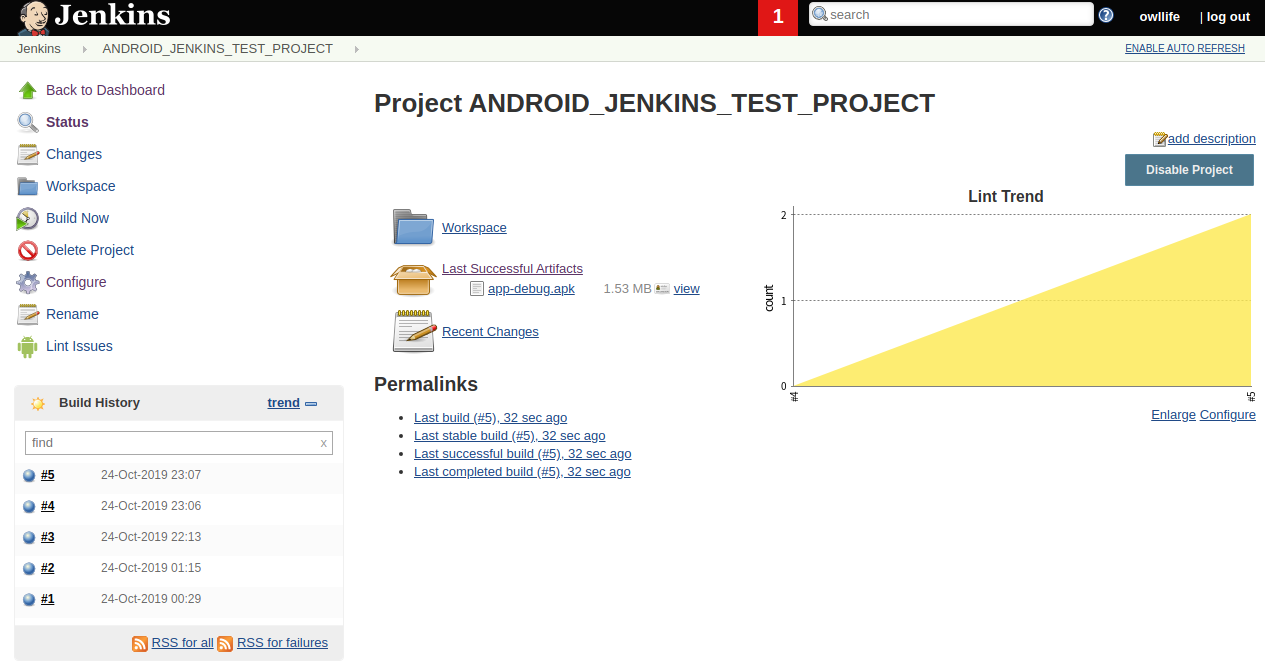Click the large Workspace folder icon in main panel
The height and width of the screenshot is (668, 1265).
pyautogui.click(x=413, y=227)
